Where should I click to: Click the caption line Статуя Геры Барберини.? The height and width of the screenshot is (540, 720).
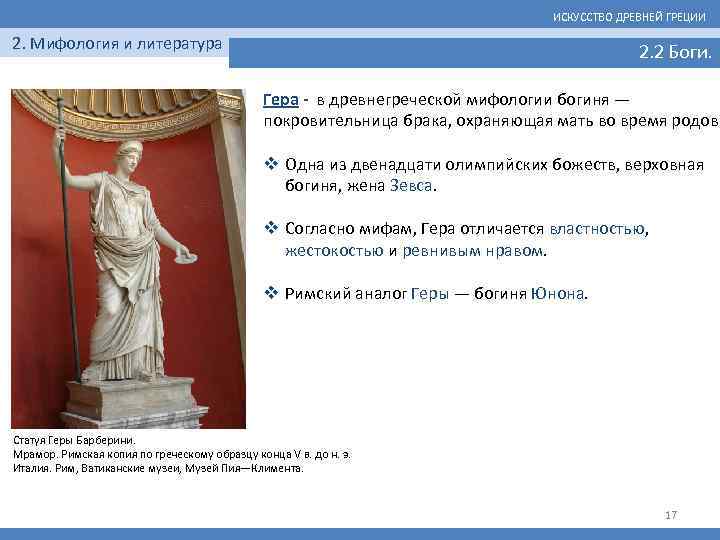click(74, 440)
